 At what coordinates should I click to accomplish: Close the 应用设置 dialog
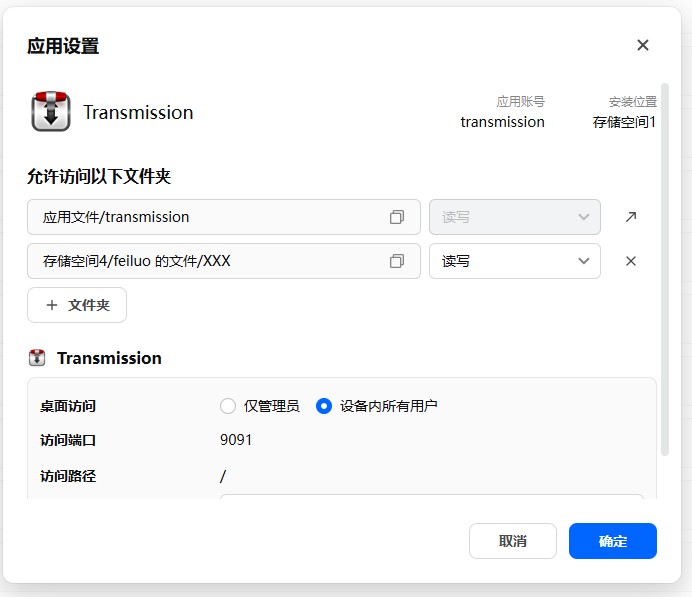click(x=643, y=45)
